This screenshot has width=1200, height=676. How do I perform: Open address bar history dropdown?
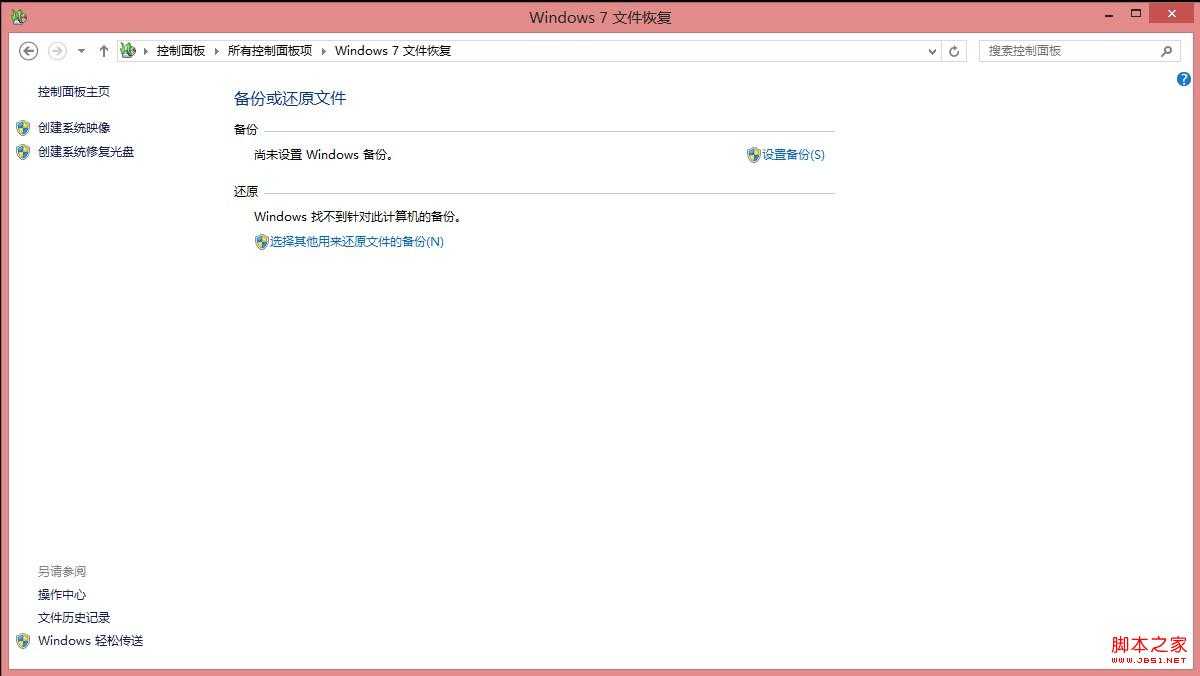932,51
